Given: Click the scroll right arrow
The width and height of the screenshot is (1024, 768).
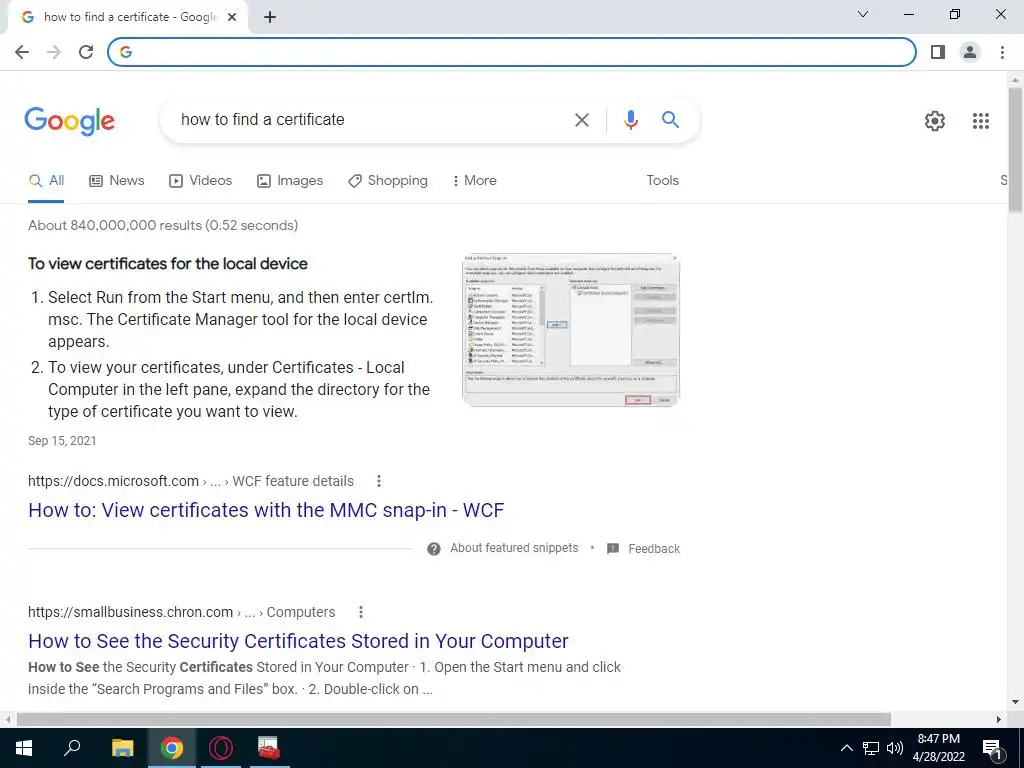Looking at the screenshot, I should [999, 719].
